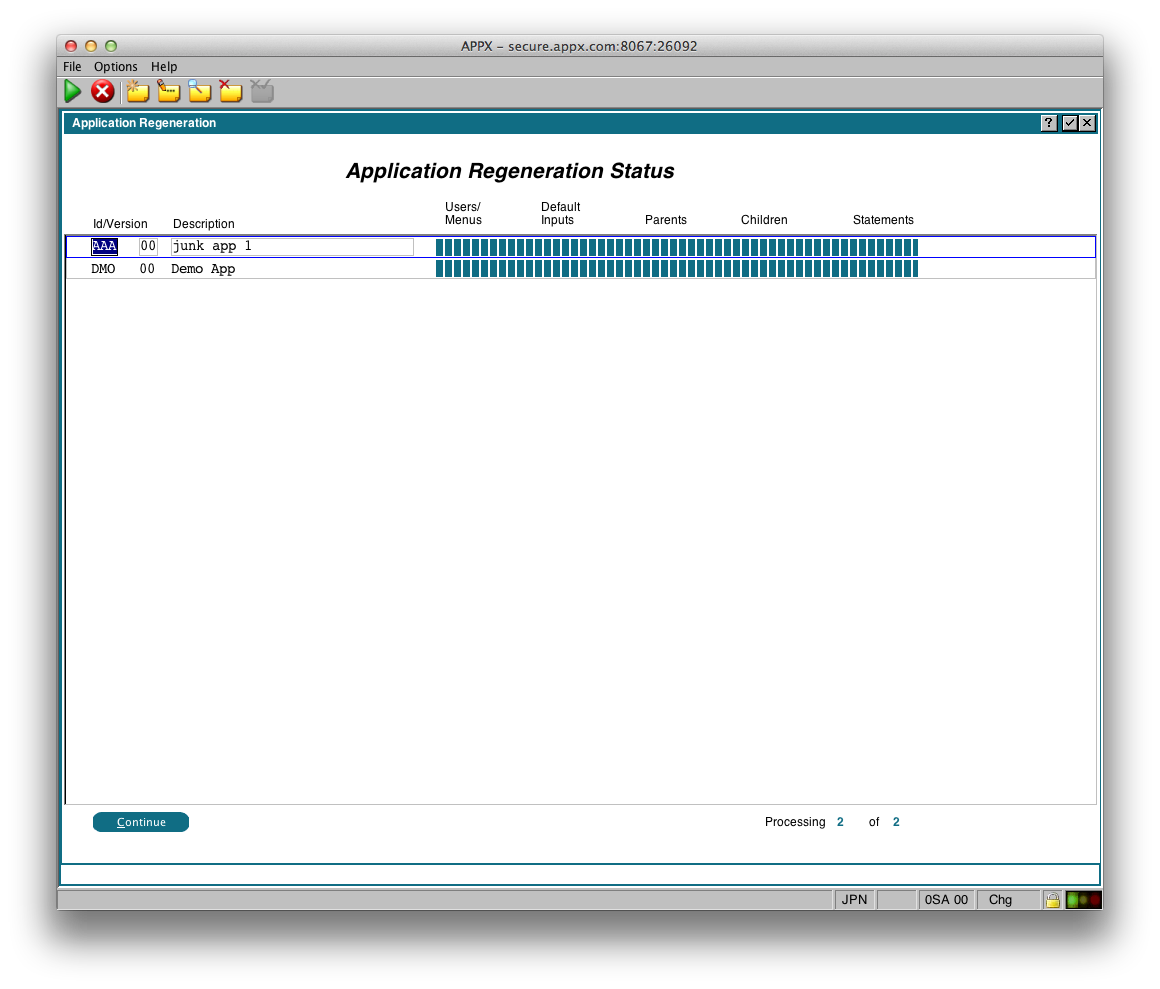The image size is (1160, 989).
Task: Open the inquire note icon with magnifier
Action: tap(200, 92)
